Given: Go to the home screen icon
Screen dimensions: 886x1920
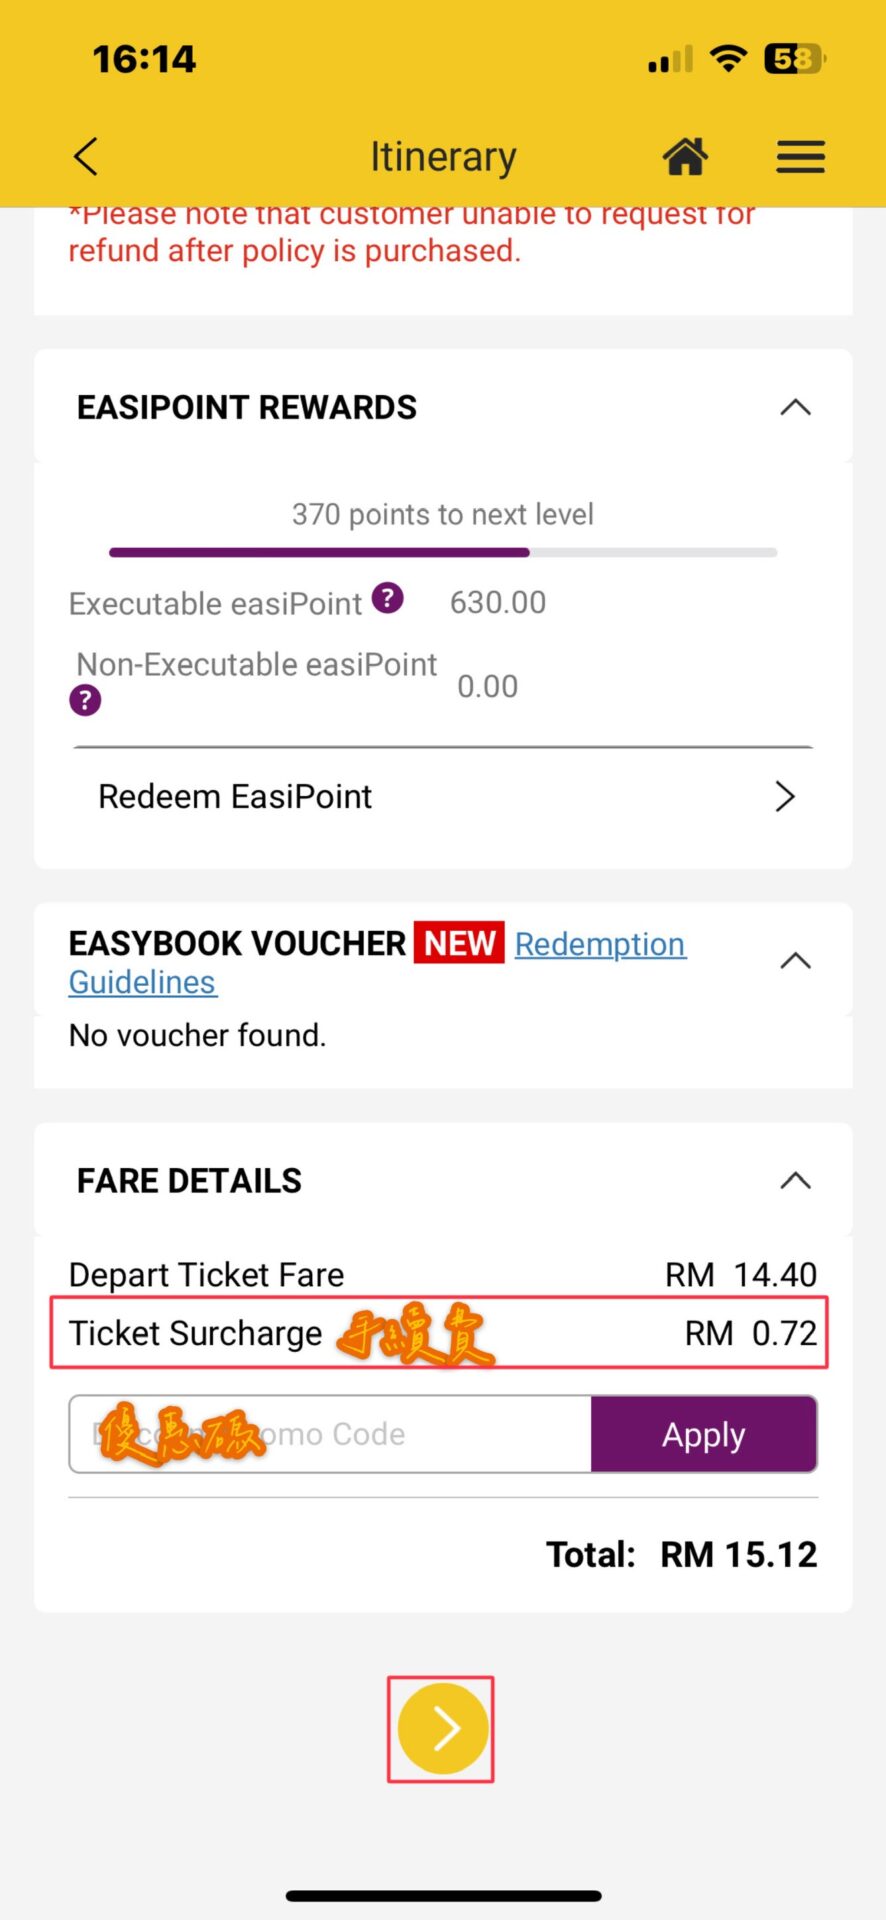Looking at the screenshot, I should 685,157.
